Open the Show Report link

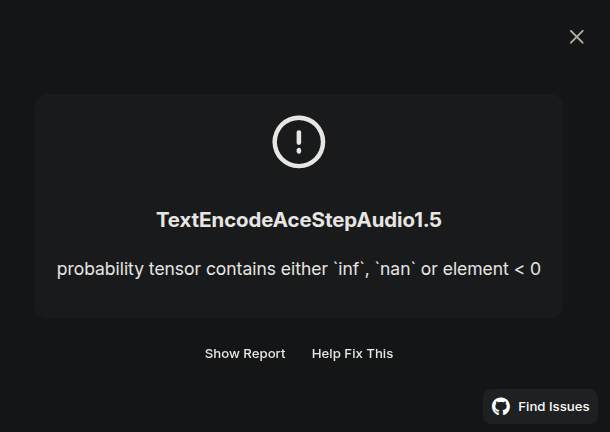(x=245, y=354)
